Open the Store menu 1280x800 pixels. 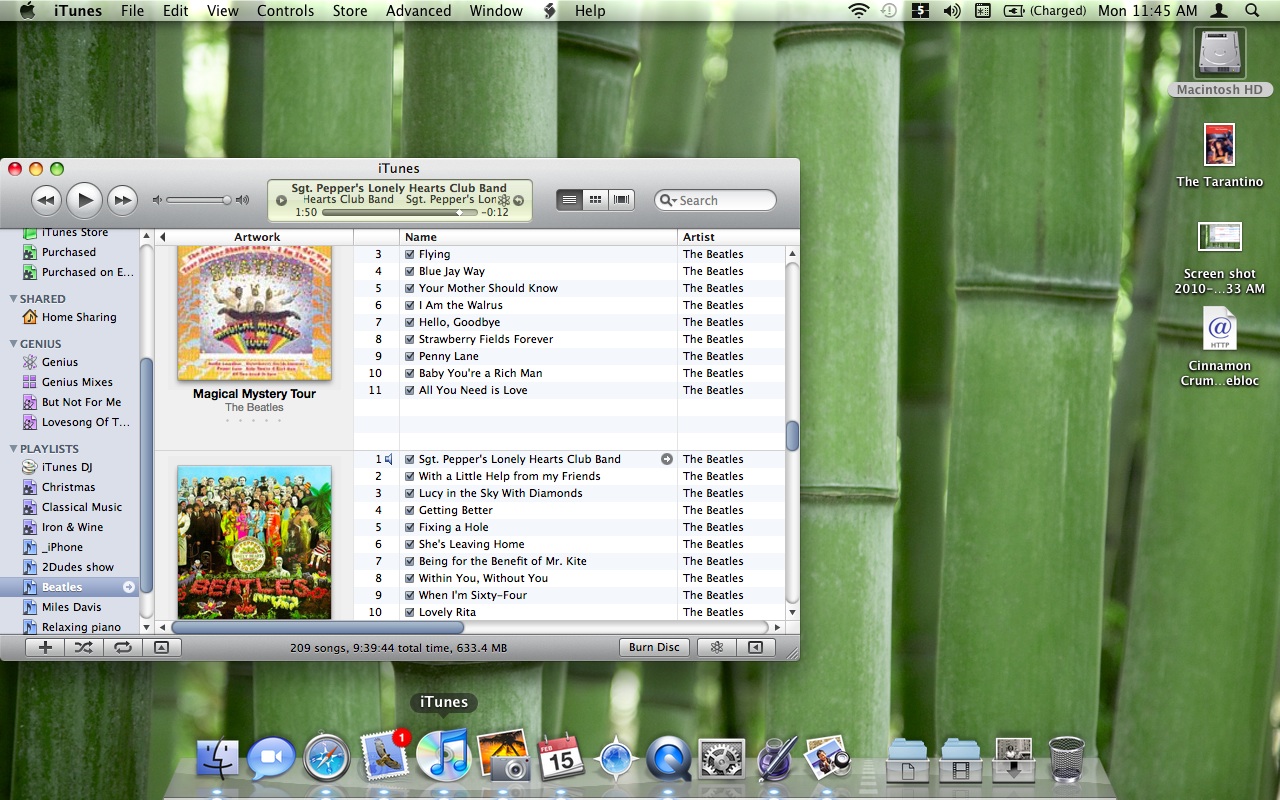[x=349, y=11]
